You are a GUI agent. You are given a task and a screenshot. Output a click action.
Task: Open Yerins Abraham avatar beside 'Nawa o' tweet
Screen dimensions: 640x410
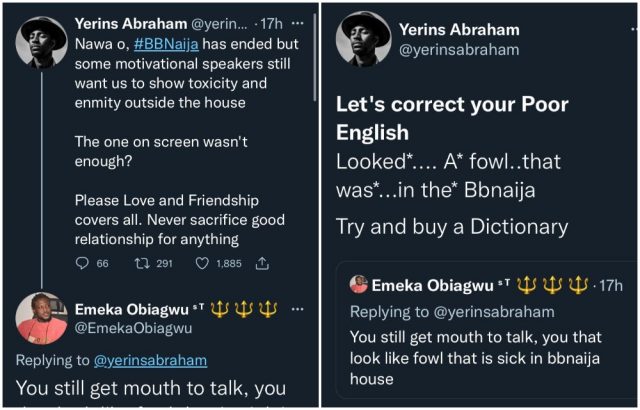click(x=41, y=44)
